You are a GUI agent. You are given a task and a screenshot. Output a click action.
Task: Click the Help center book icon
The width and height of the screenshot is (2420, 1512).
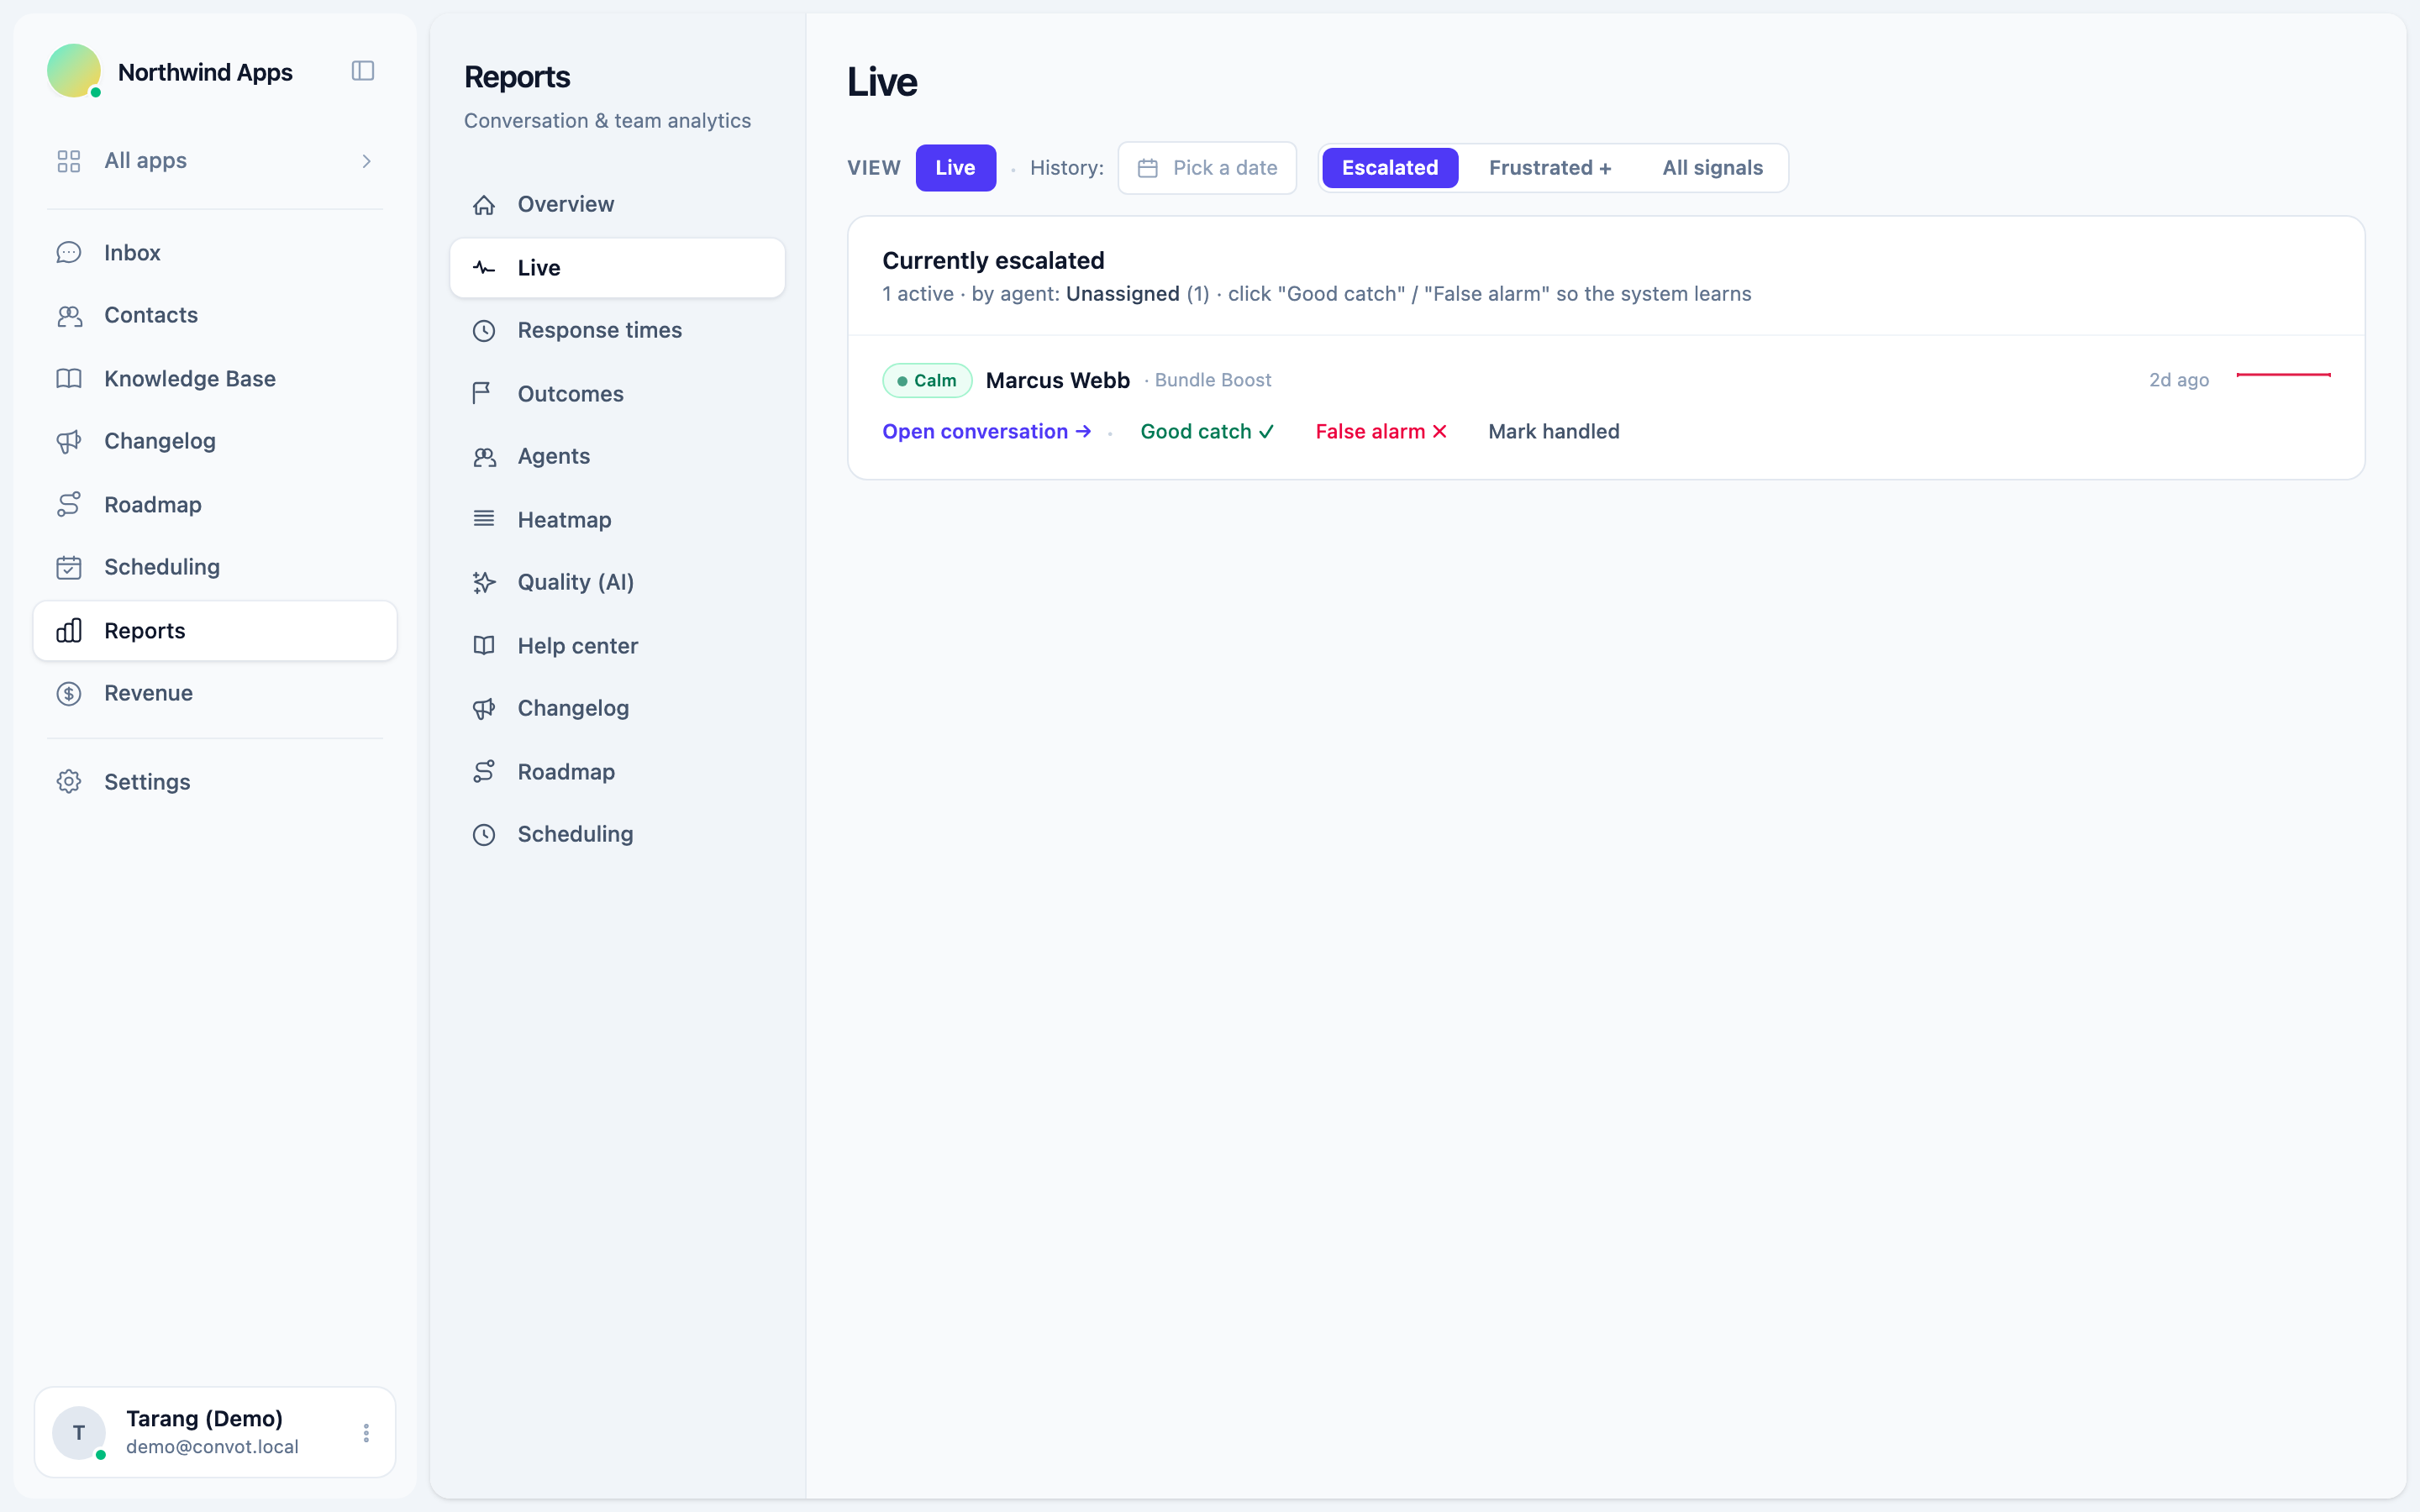pos(484,646)
